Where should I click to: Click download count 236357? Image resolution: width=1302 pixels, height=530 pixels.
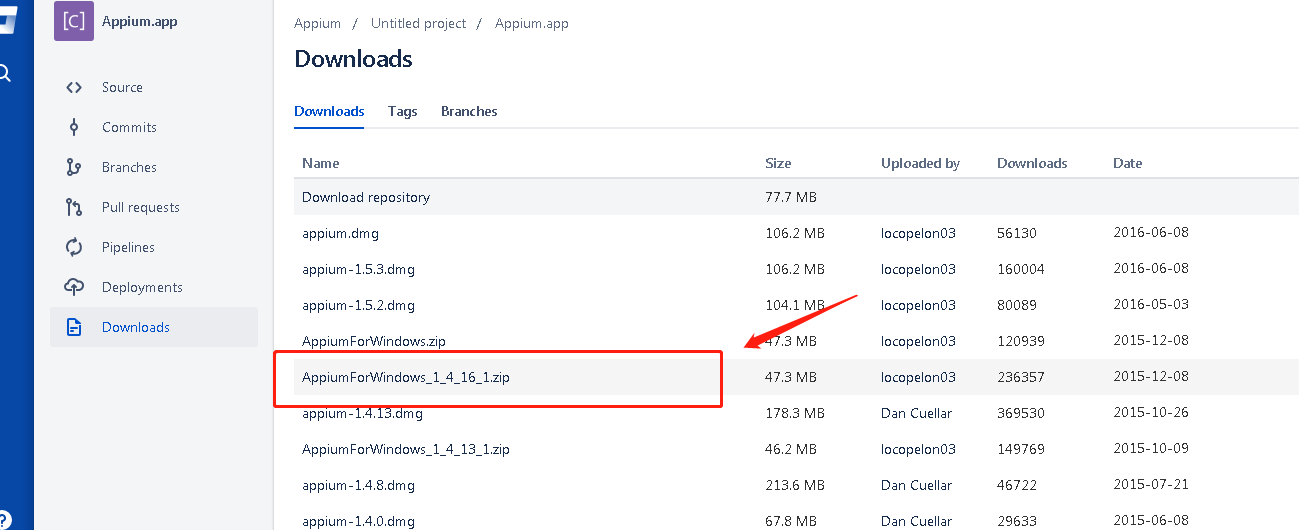coord(1021,377)
